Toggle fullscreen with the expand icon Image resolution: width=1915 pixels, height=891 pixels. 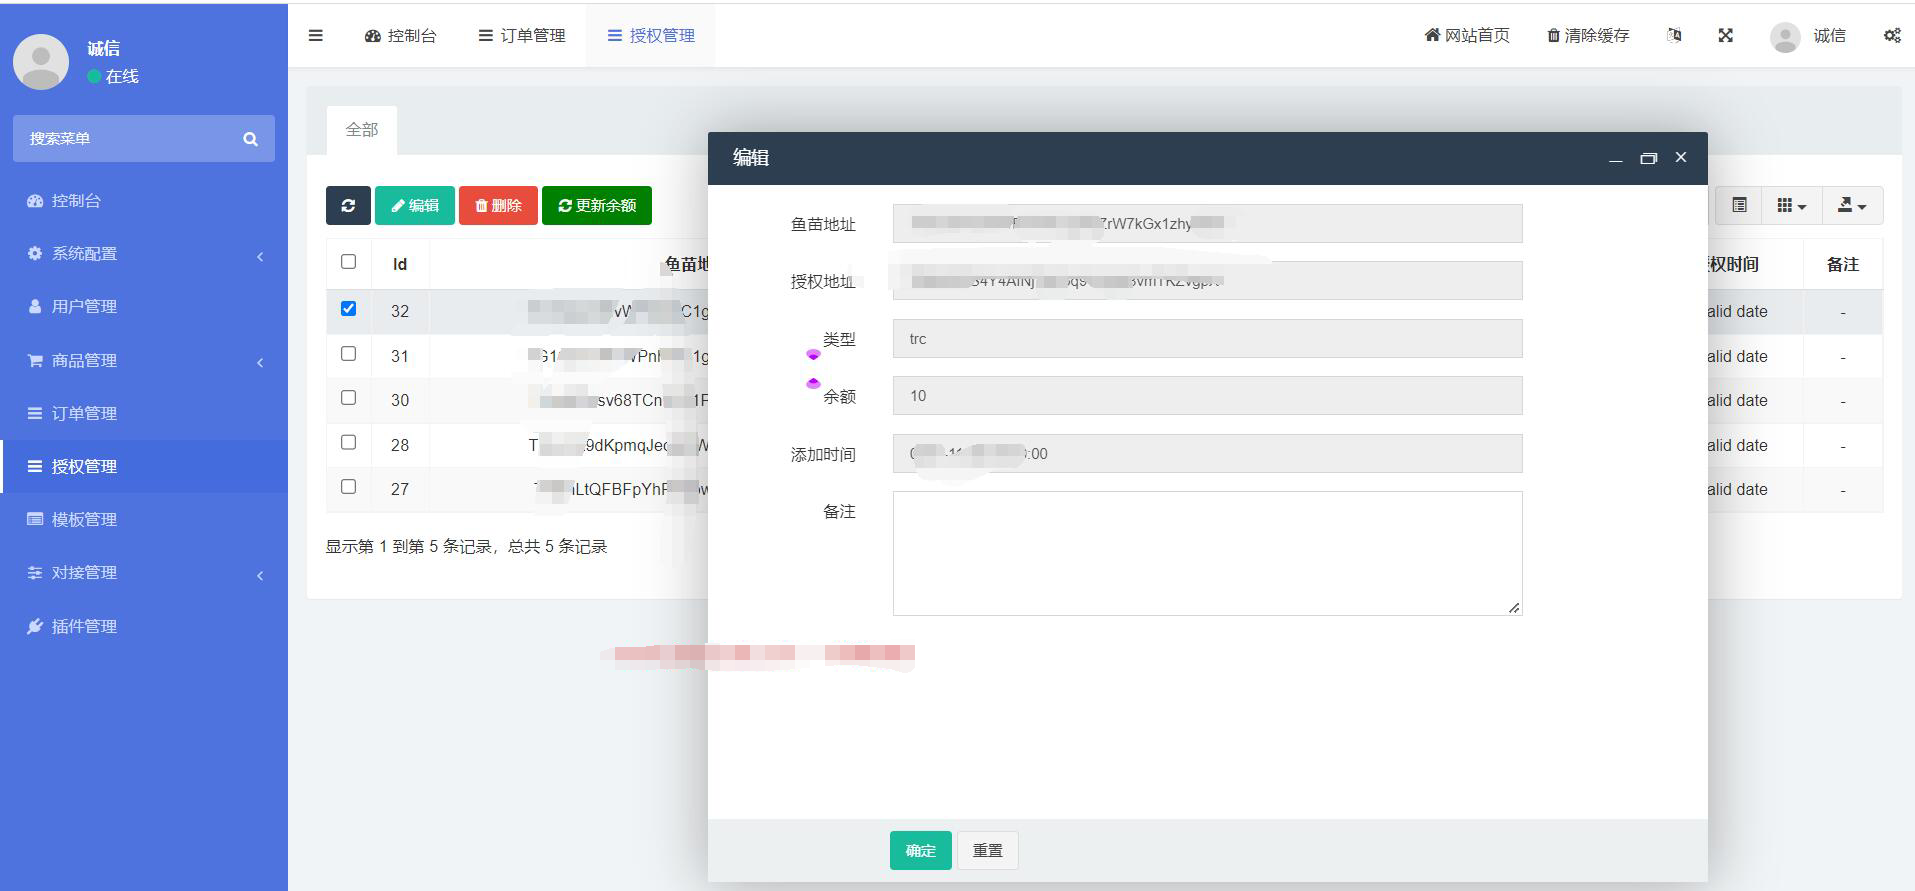1725,36
